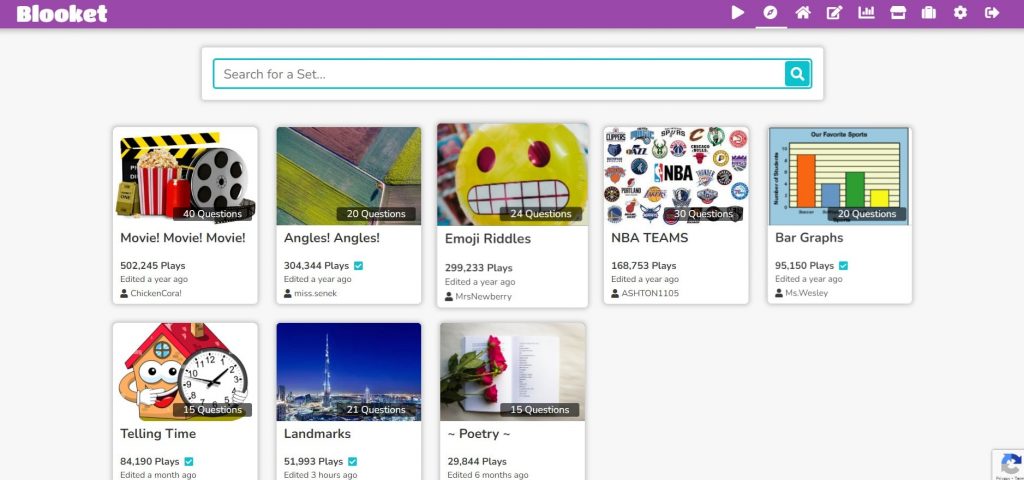Image resolution: width=1024 pixels, height=480 pixels.
Task: Click the Logout icon
Action: (992, 12)
